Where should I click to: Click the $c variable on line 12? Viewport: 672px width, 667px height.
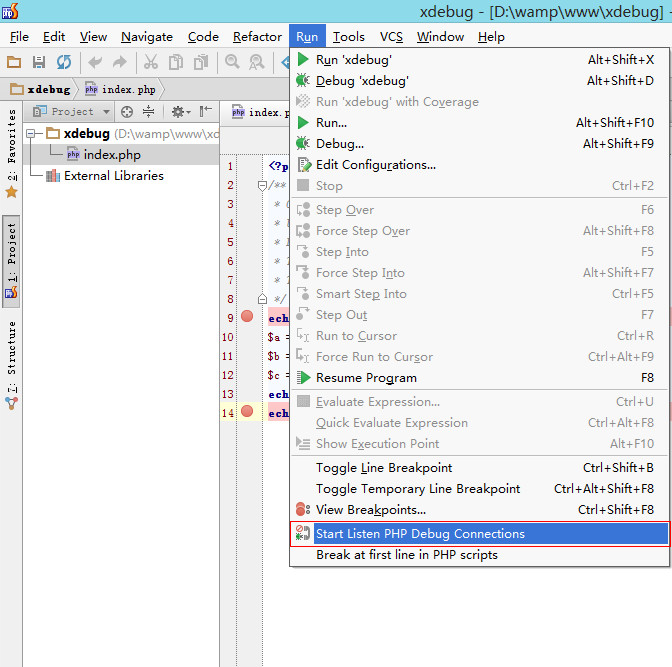click(273, 375)
